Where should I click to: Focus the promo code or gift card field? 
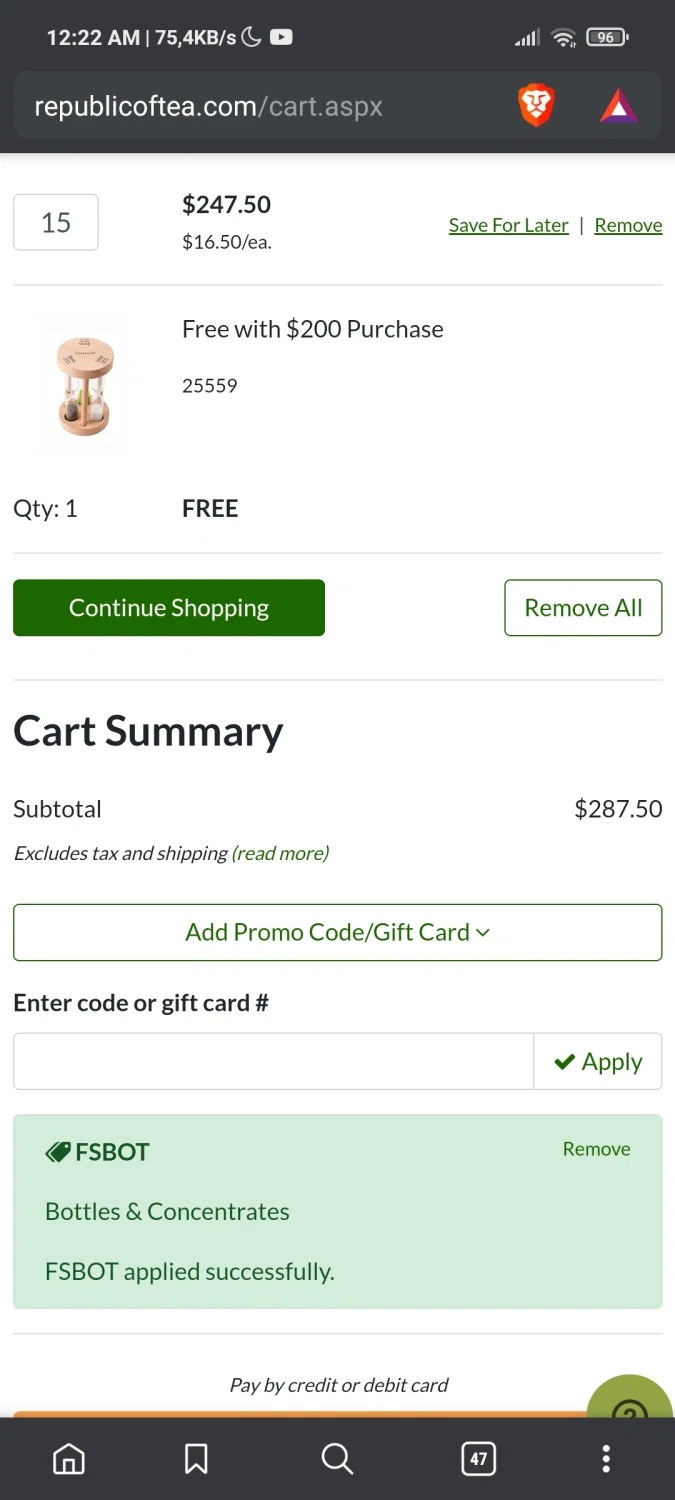click(x=273, y=1061)
